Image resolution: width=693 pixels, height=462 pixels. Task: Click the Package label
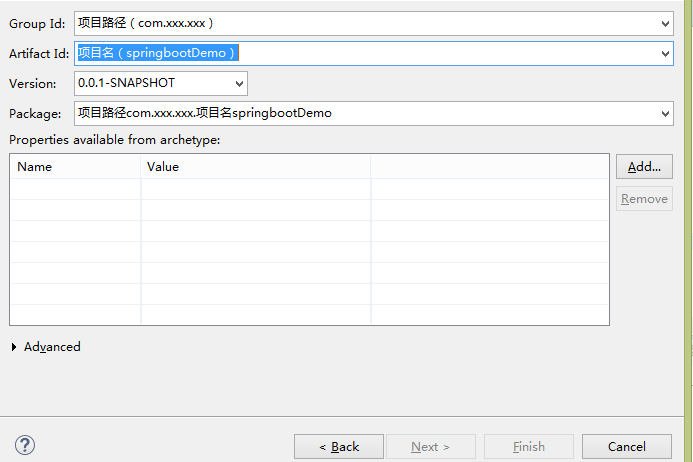35,114
